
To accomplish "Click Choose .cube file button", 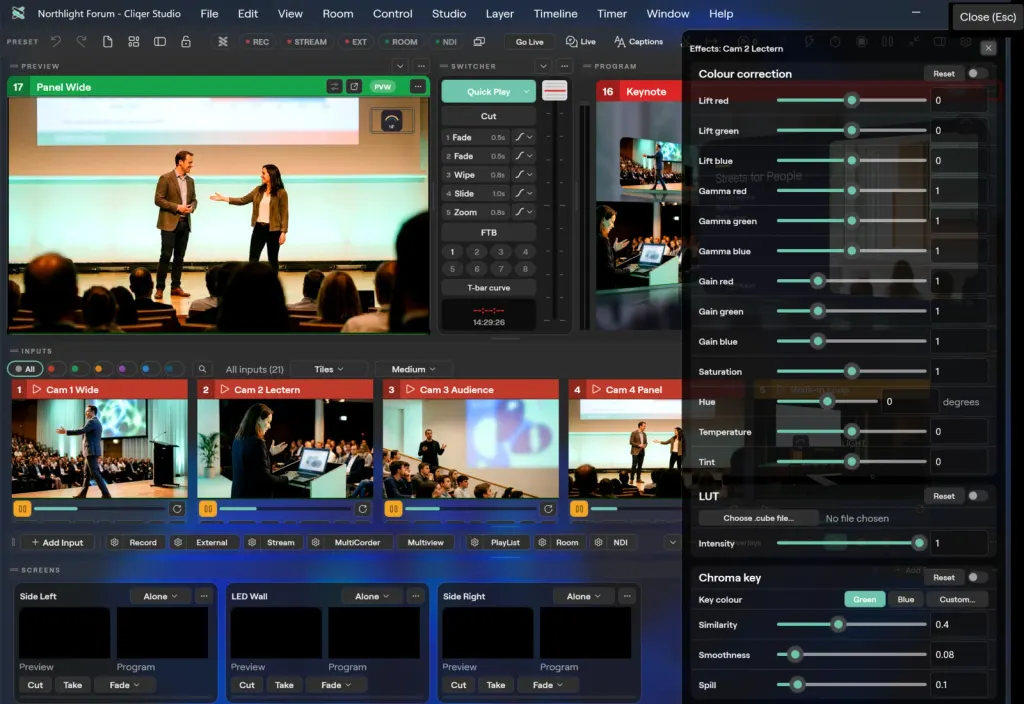I will pos(758,518).
